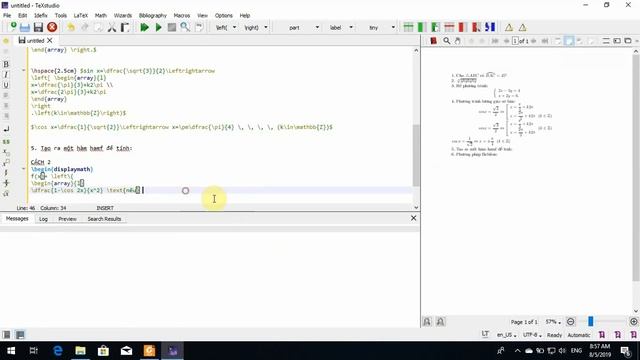Switch to the Log tab
The image size is (640, 360).
coord(43,219)
